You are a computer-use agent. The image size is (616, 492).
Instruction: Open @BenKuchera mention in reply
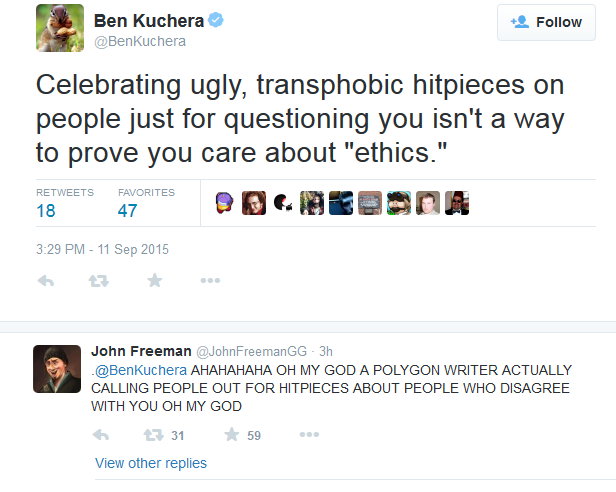(x=141, y=370)
